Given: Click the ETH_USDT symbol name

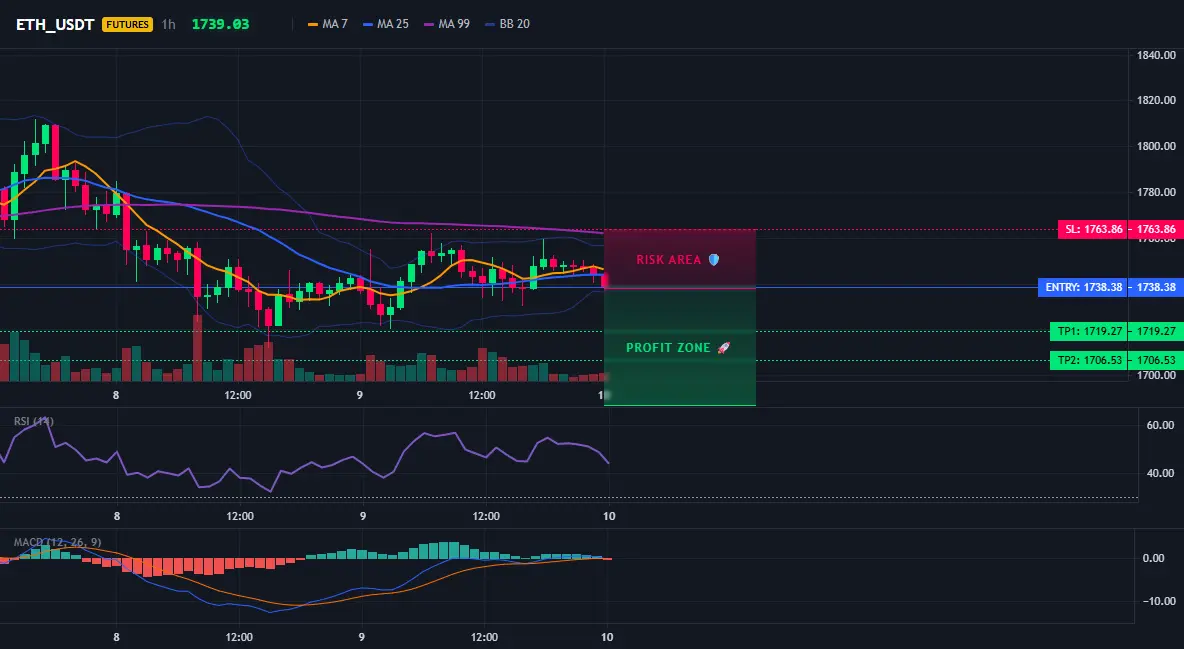Looking at the screenshot, I should coord(55,24).
